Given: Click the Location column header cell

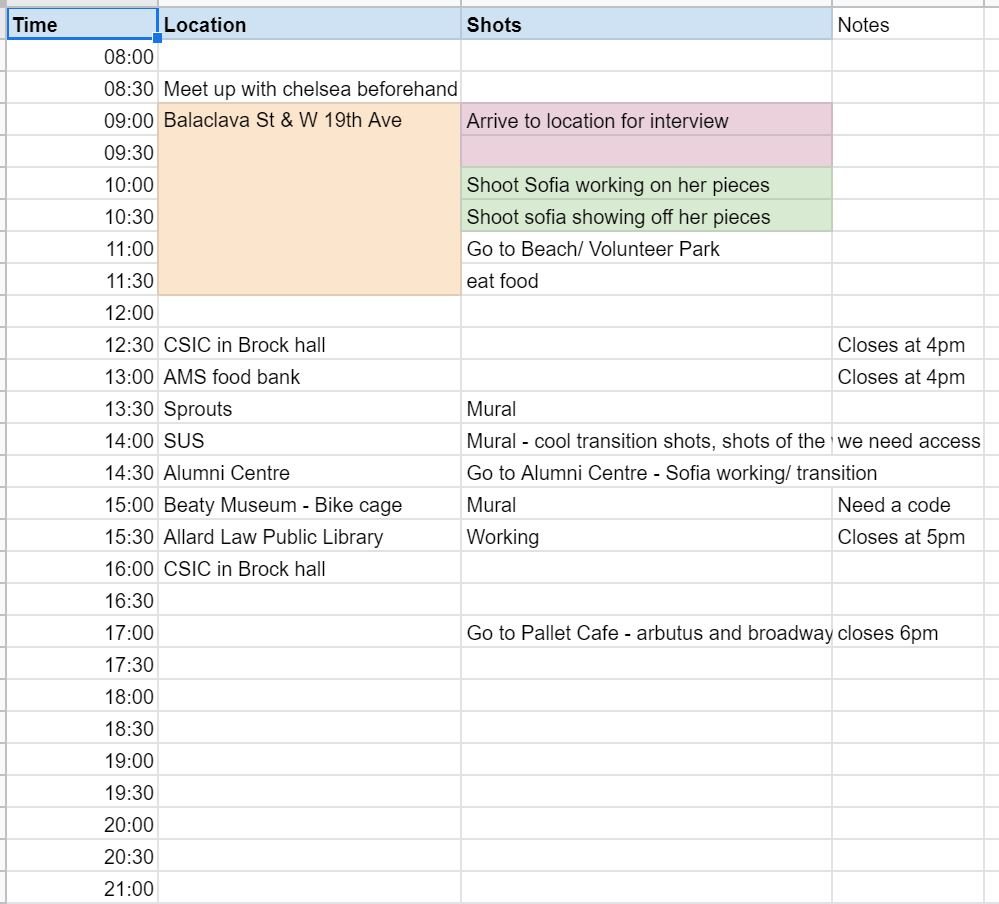Looking at the screenshot, I should click(x=309, y=25).
